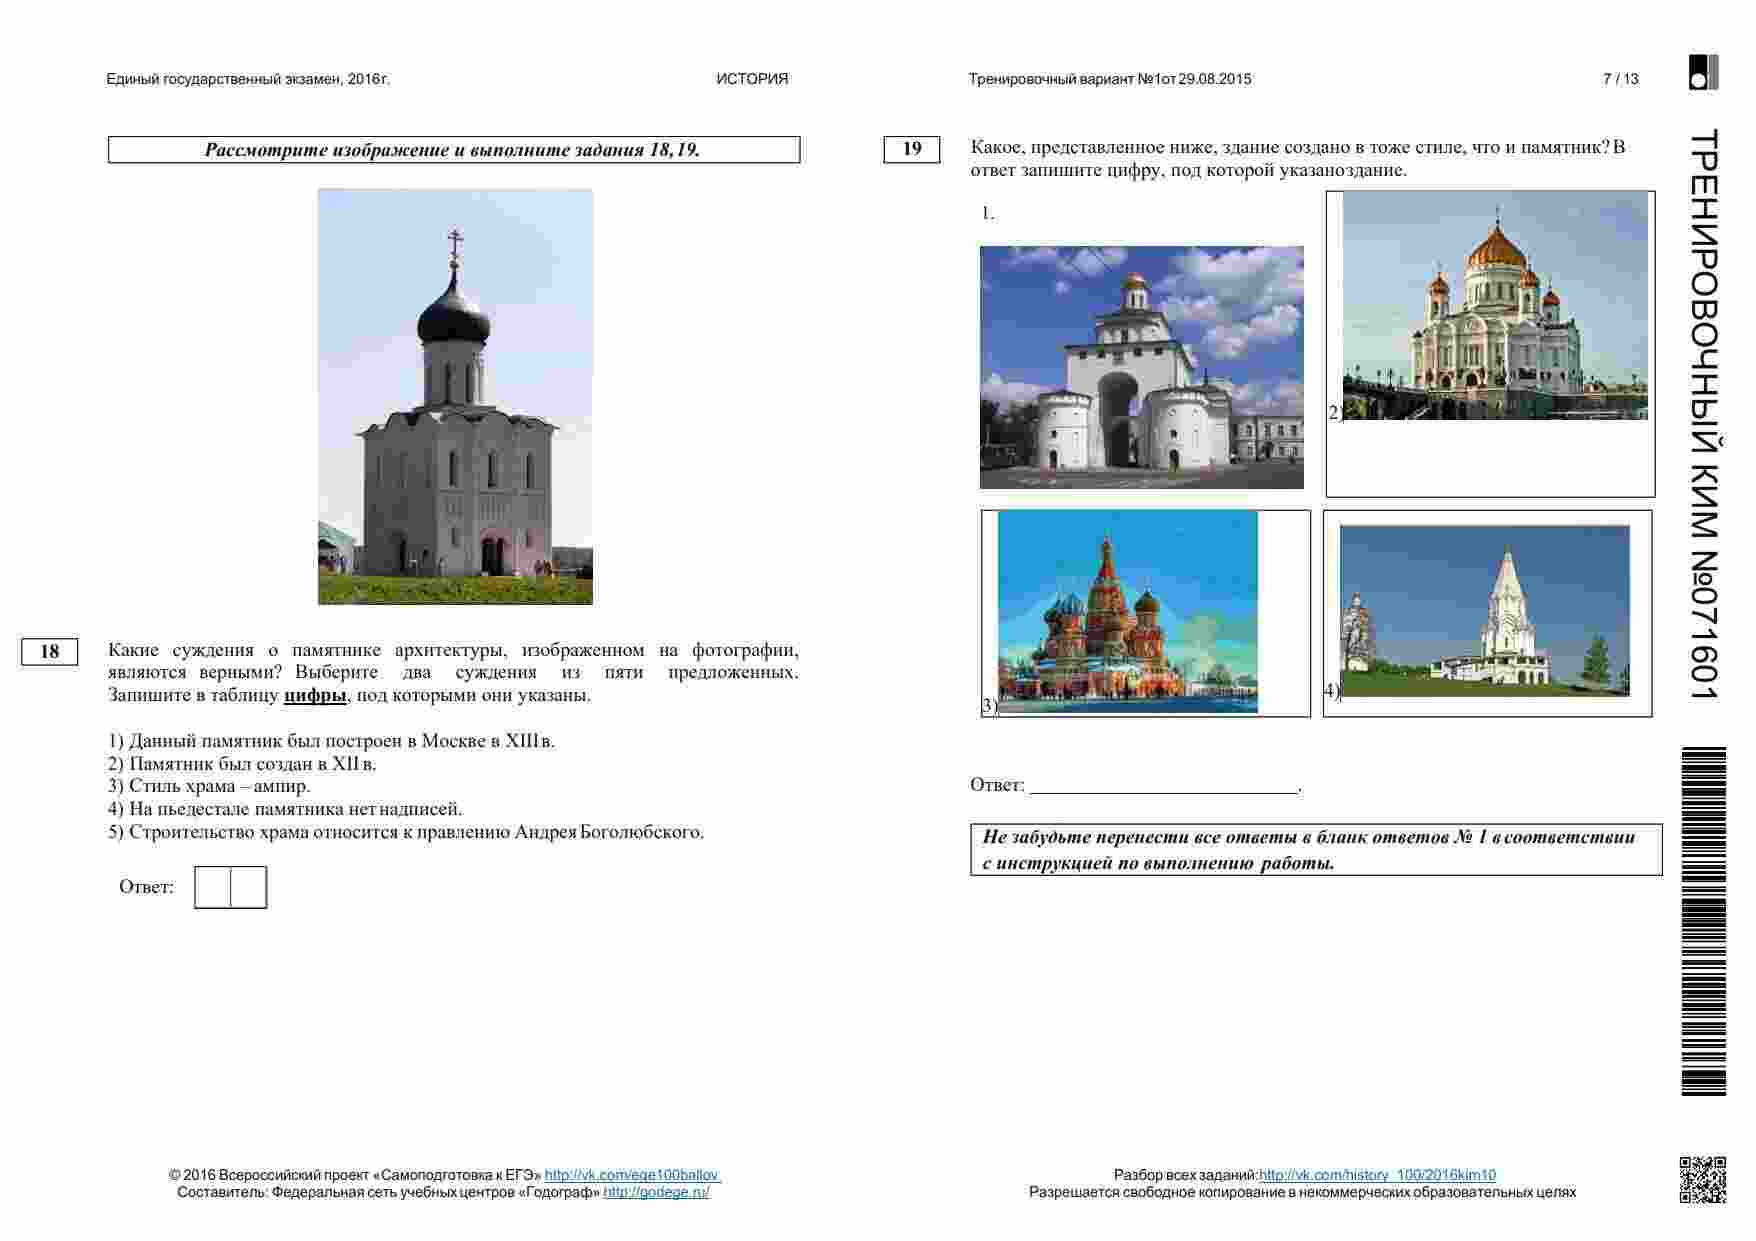Click the QR code in the bottom-right corner

pos(1702,1179)
